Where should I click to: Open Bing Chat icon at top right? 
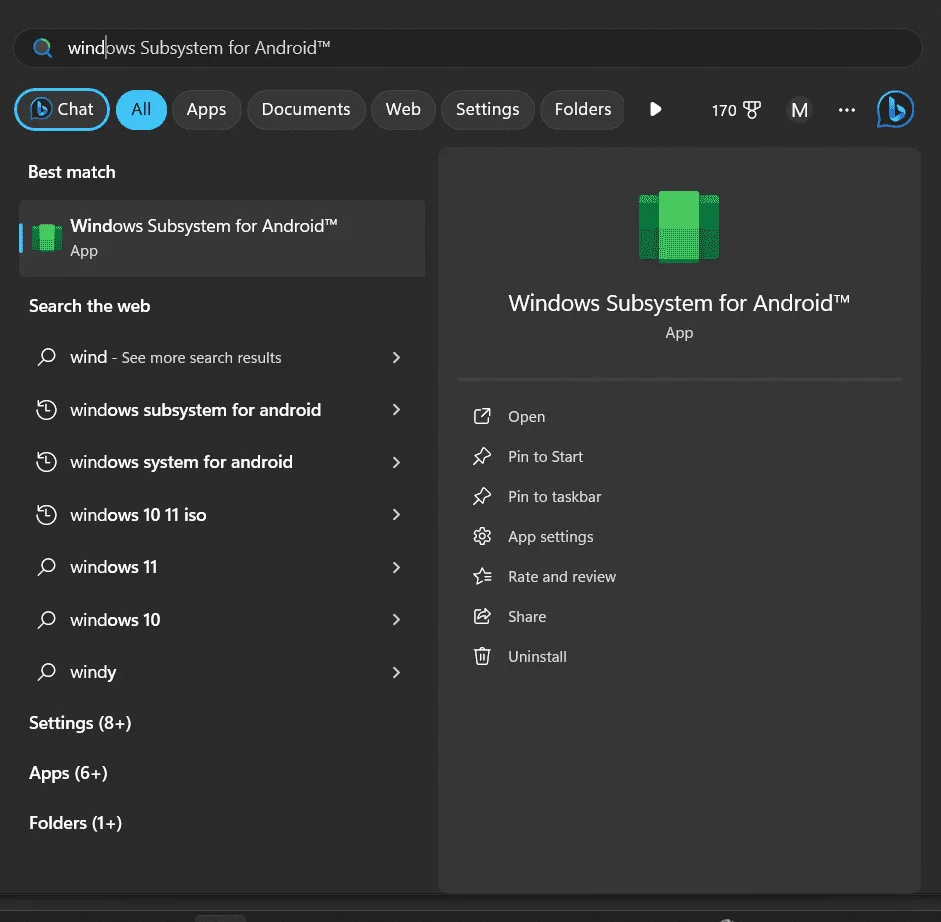pyautogui.click(x=895, y=109)
